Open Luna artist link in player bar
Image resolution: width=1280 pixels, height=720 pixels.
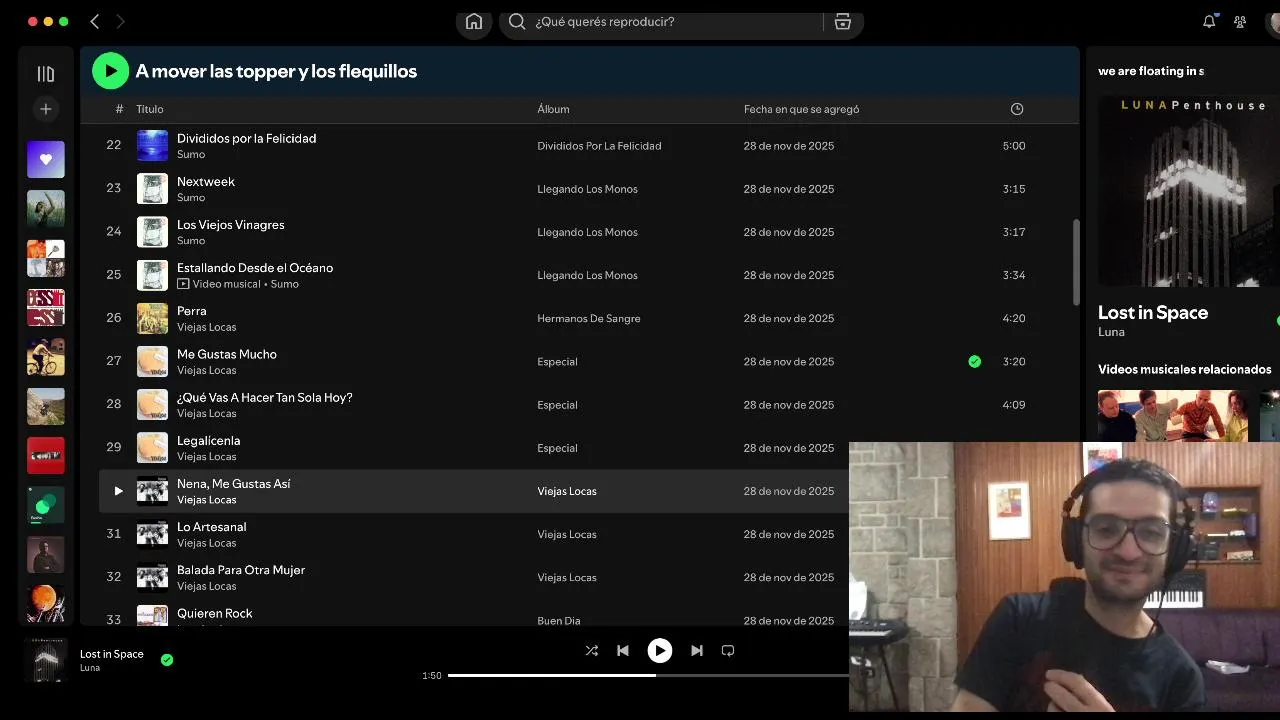(x=90, y=668)
